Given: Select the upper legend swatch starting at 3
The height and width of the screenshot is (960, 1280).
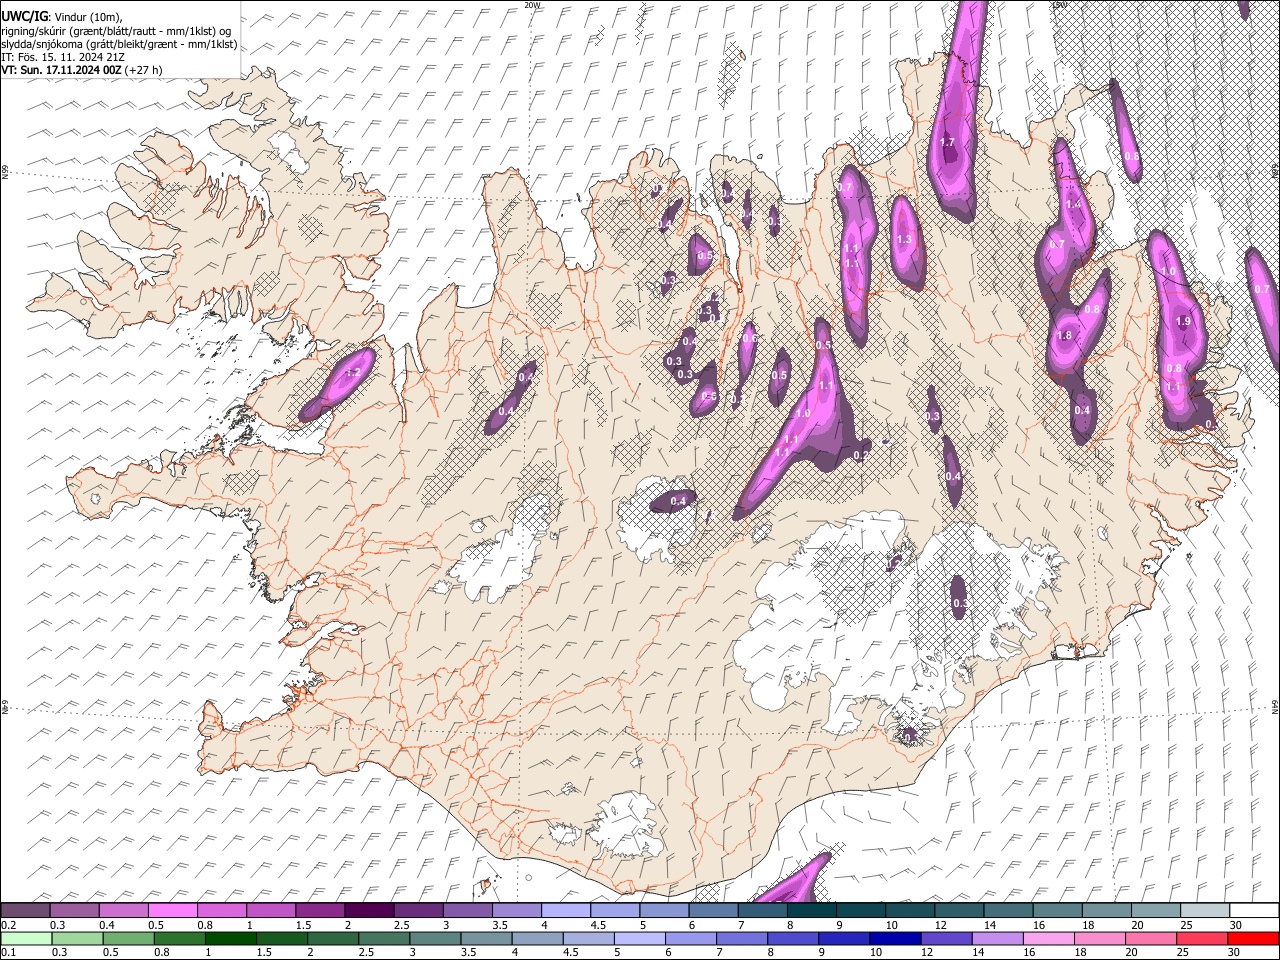Looking at the screenshot, I should 467,911.
